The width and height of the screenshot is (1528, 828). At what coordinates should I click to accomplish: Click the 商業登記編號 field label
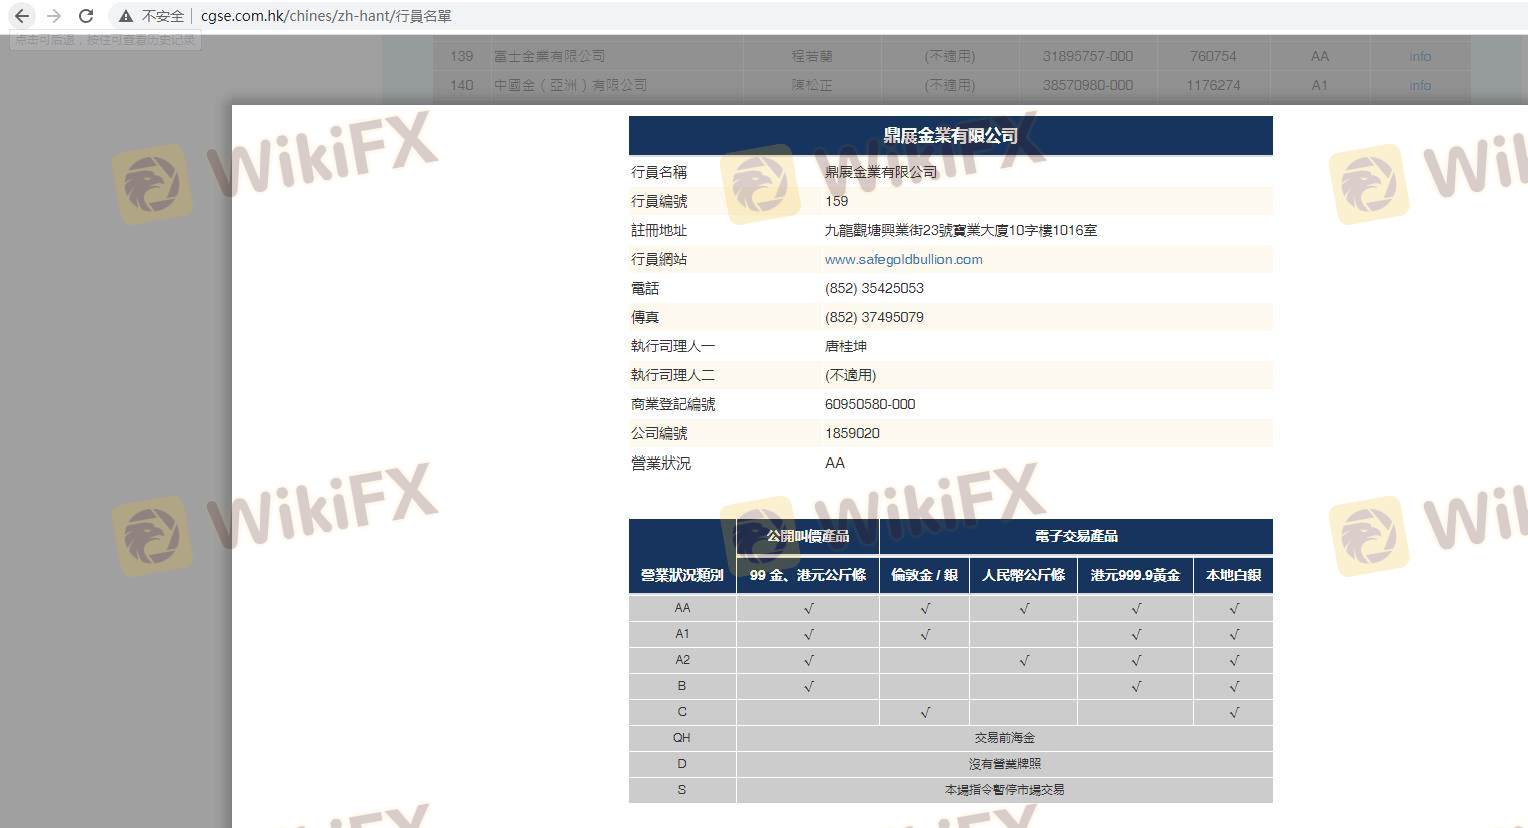673,404
